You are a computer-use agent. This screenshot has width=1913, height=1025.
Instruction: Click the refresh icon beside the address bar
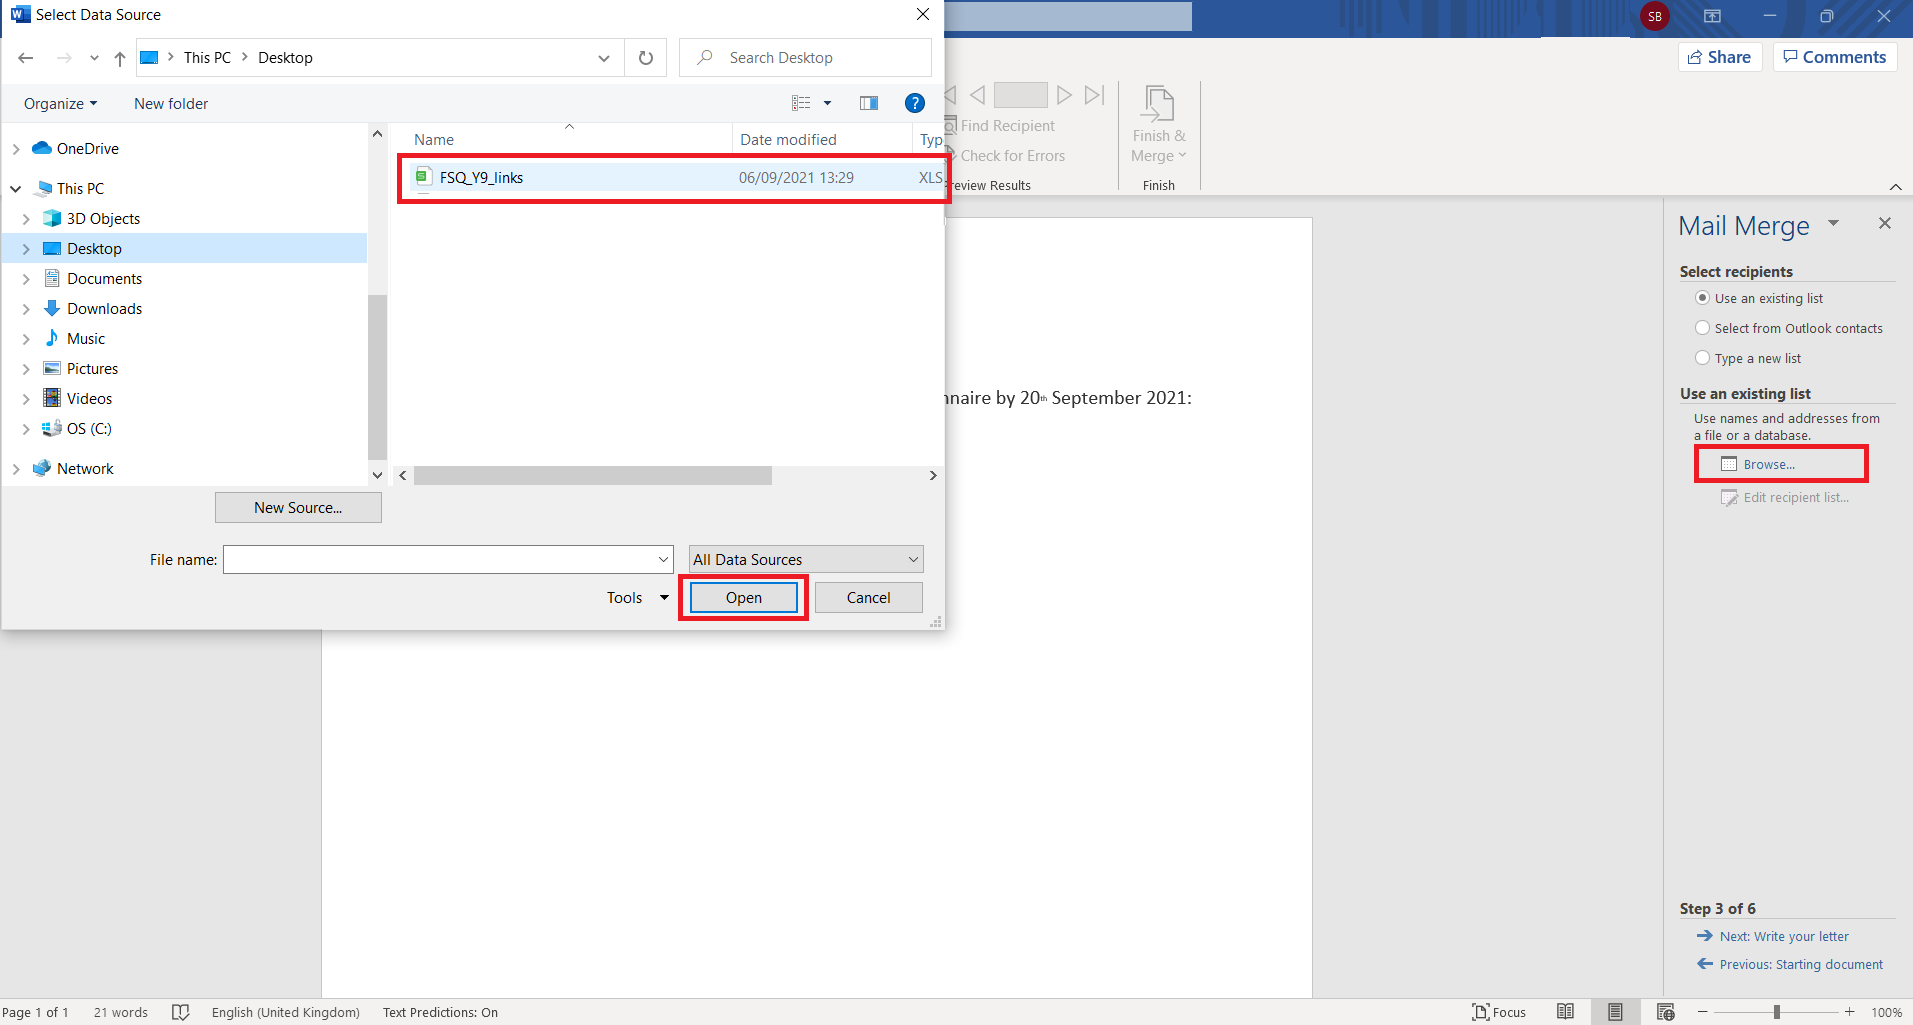(x=646, y=58)
